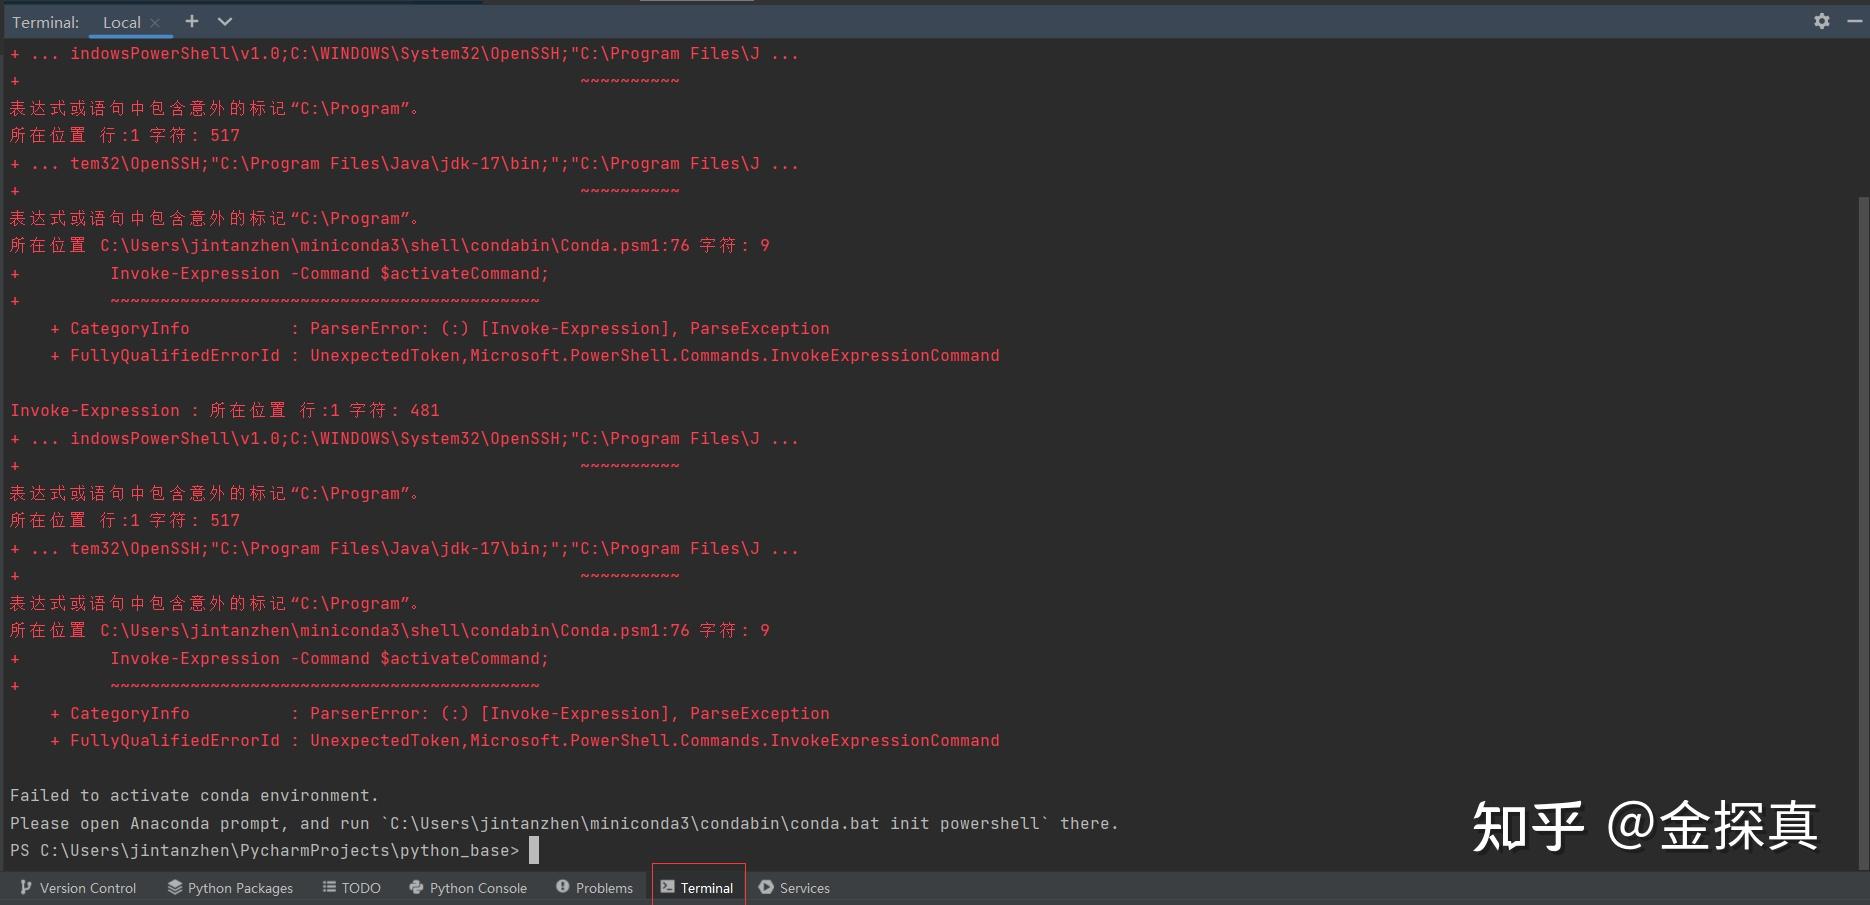Image resolution: width=1870 pixels, height=905 pixels.
Task: Open the Version Control tool window
Action: click(x=78, y=888)
